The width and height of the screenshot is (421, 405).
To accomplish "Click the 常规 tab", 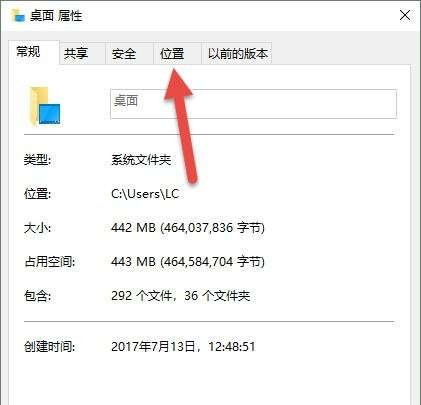I will pos(33,52).
